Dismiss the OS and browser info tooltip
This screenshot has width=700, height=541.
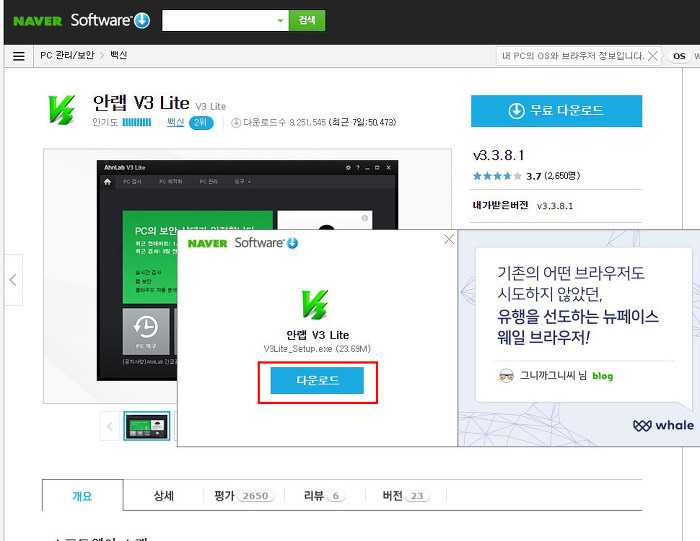653,56
